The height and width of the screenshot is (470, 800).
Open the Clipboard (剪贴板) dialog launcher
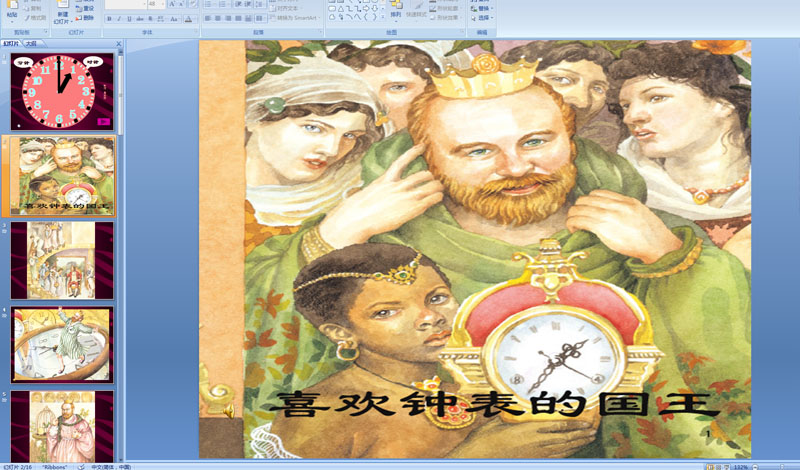click(46, 32)
